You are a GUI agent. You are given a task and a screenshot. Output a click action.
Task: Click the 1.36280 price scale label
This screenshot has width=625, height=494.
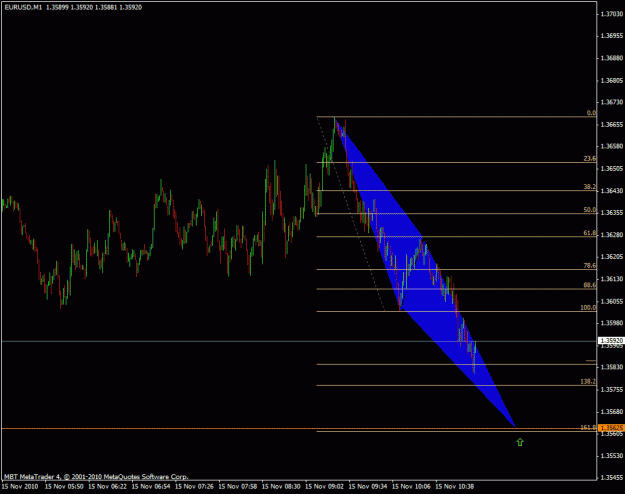click(611, 234)
